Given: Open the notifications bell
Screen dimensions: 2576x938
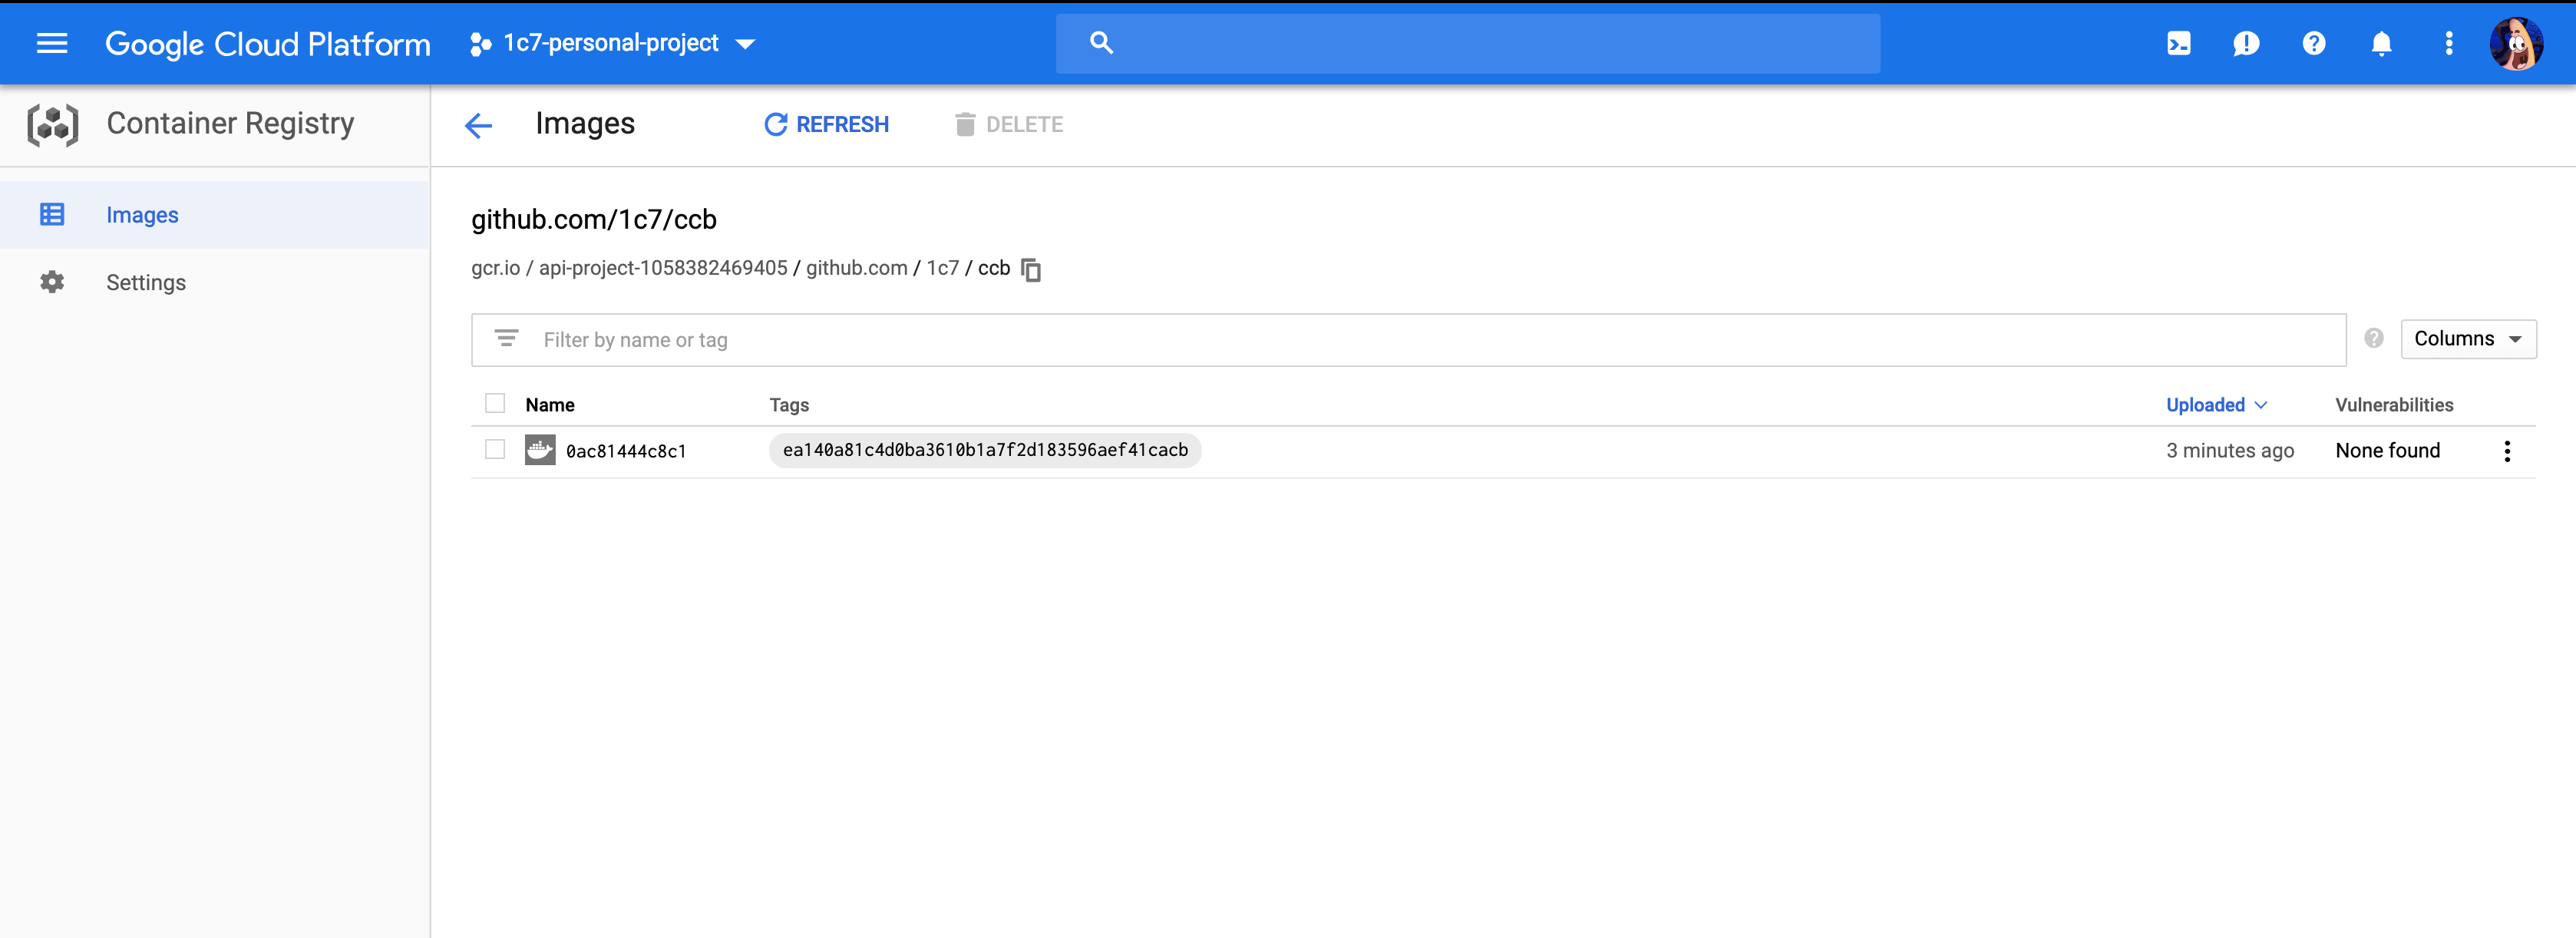Looking at the screenshot, I should pyautogui.click(x=2381, y=43).
